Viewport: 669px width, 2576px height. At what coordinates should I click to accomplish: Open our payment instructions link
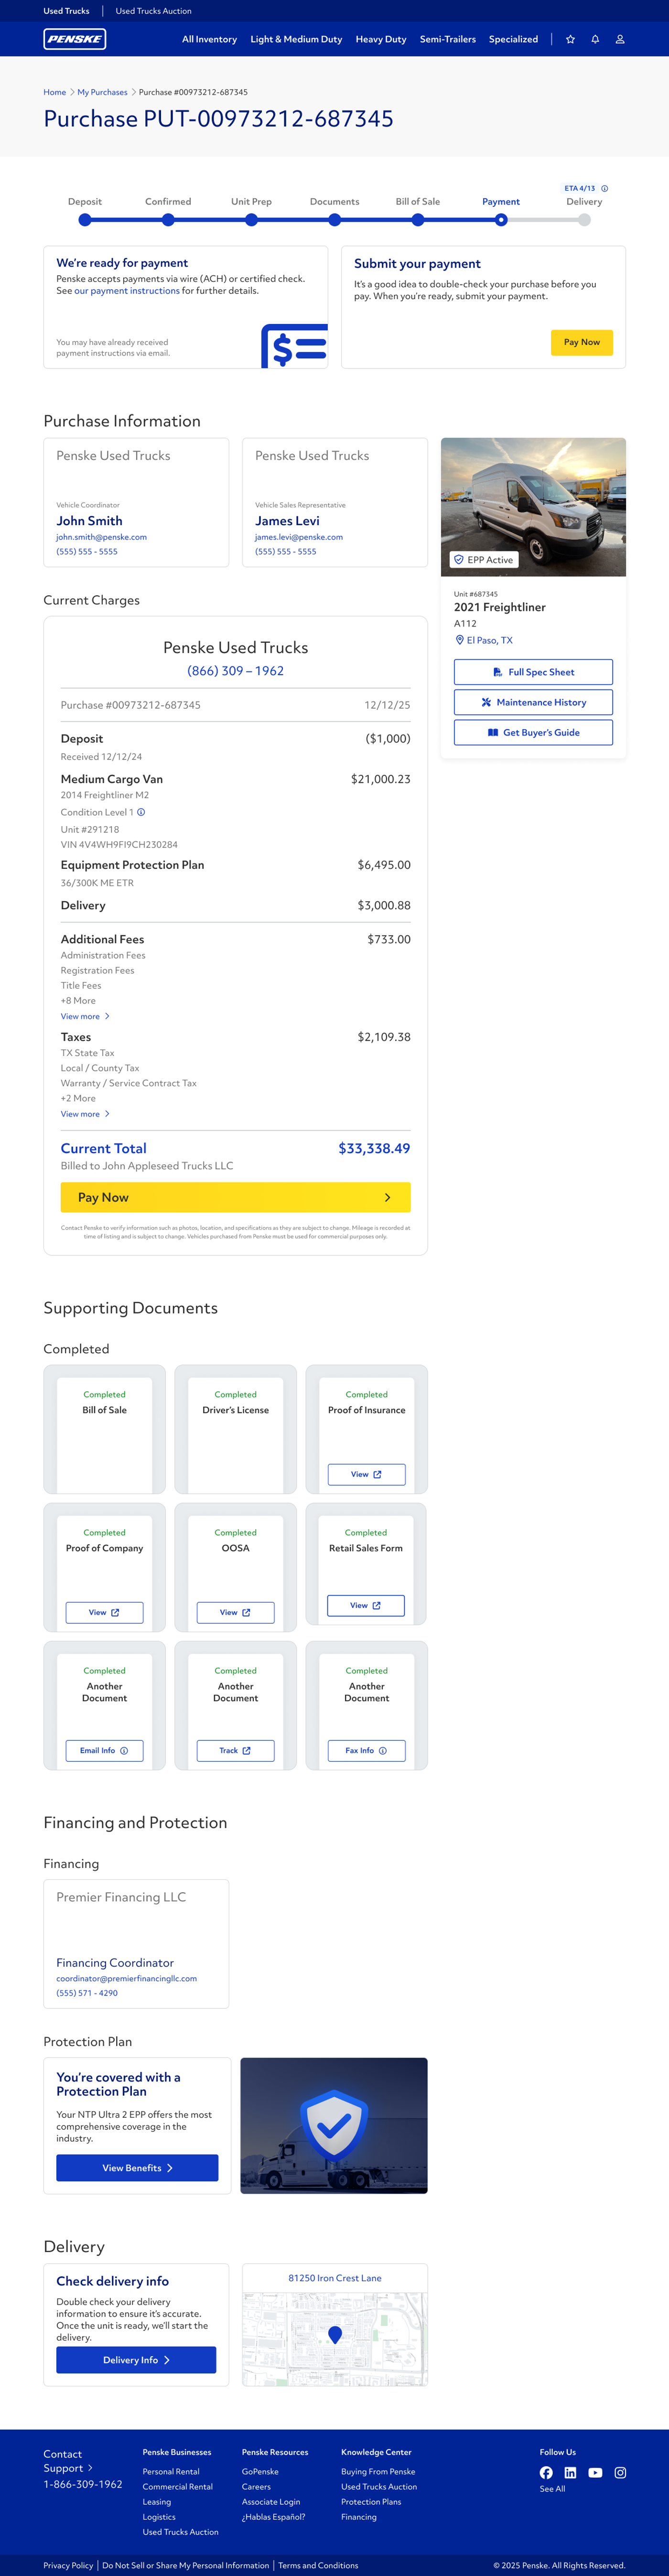pos(127,291)
